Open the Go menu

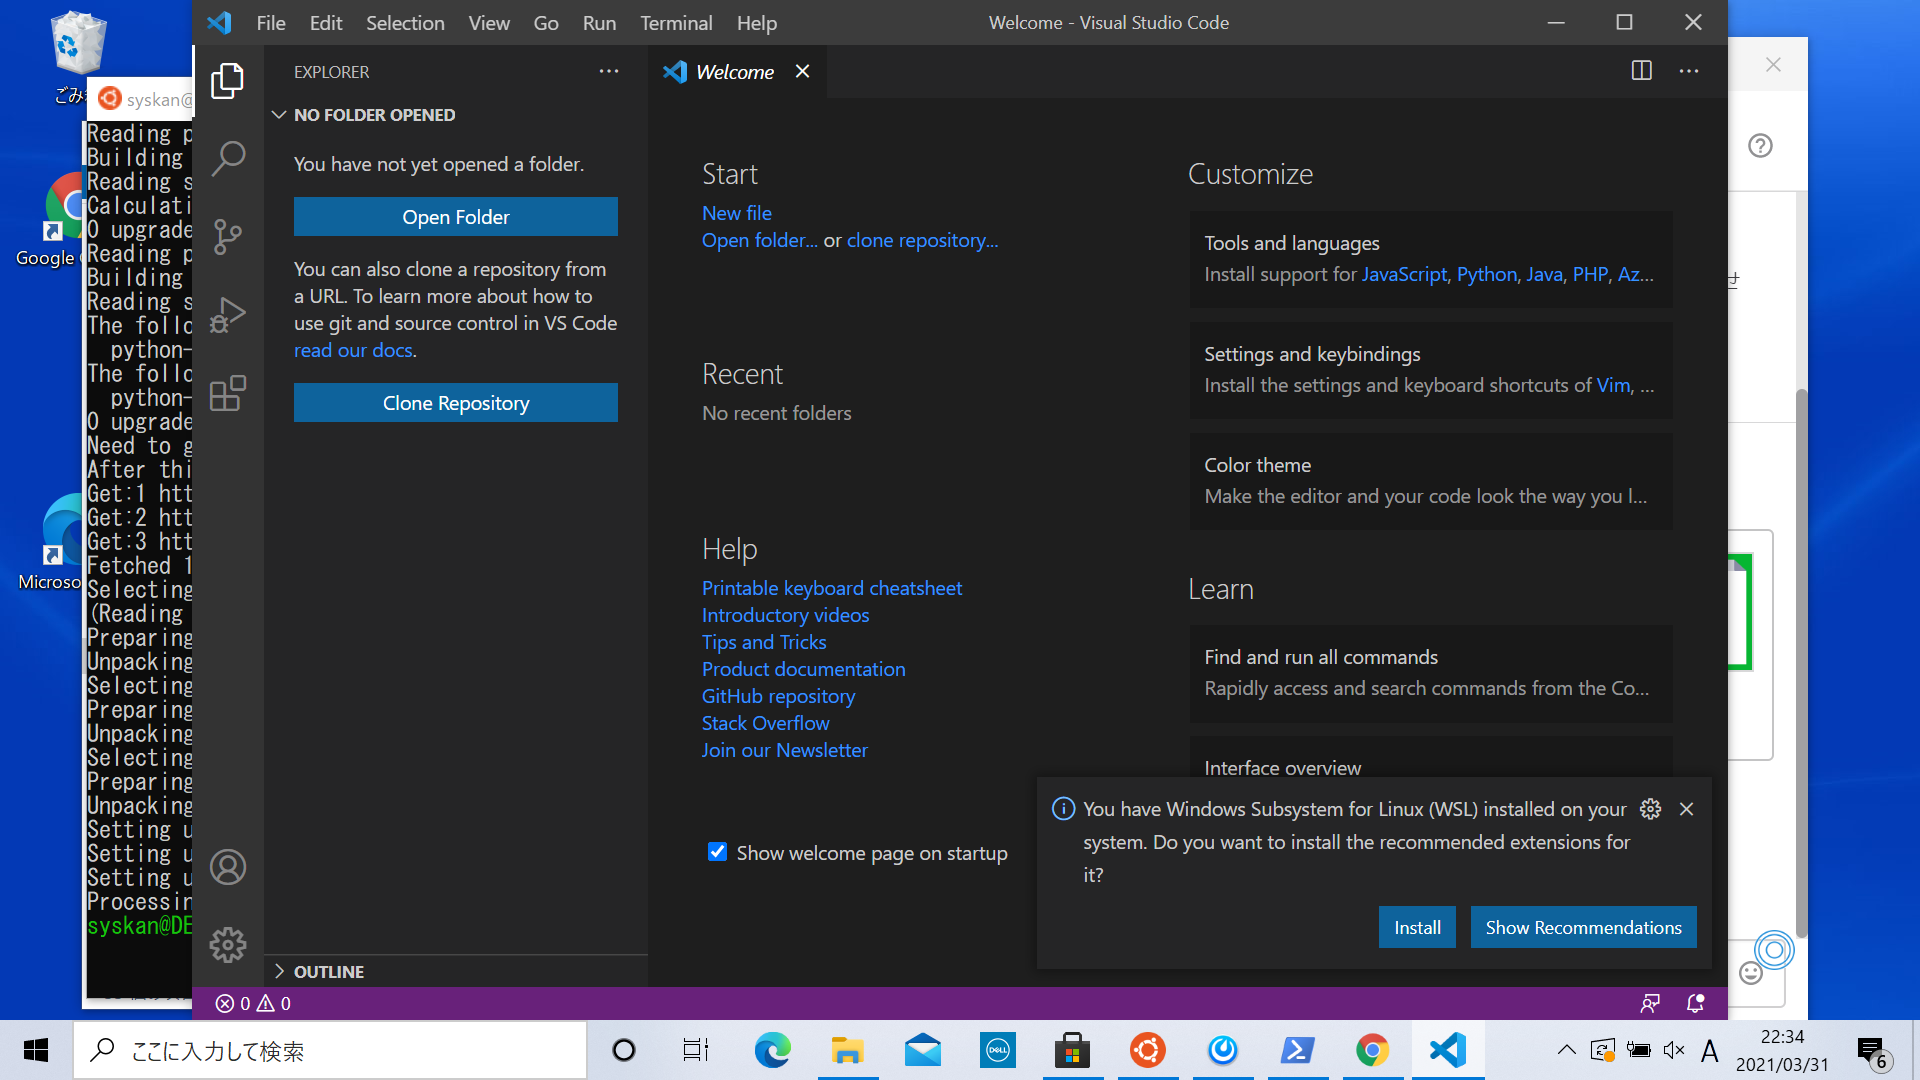coord(546,22)
